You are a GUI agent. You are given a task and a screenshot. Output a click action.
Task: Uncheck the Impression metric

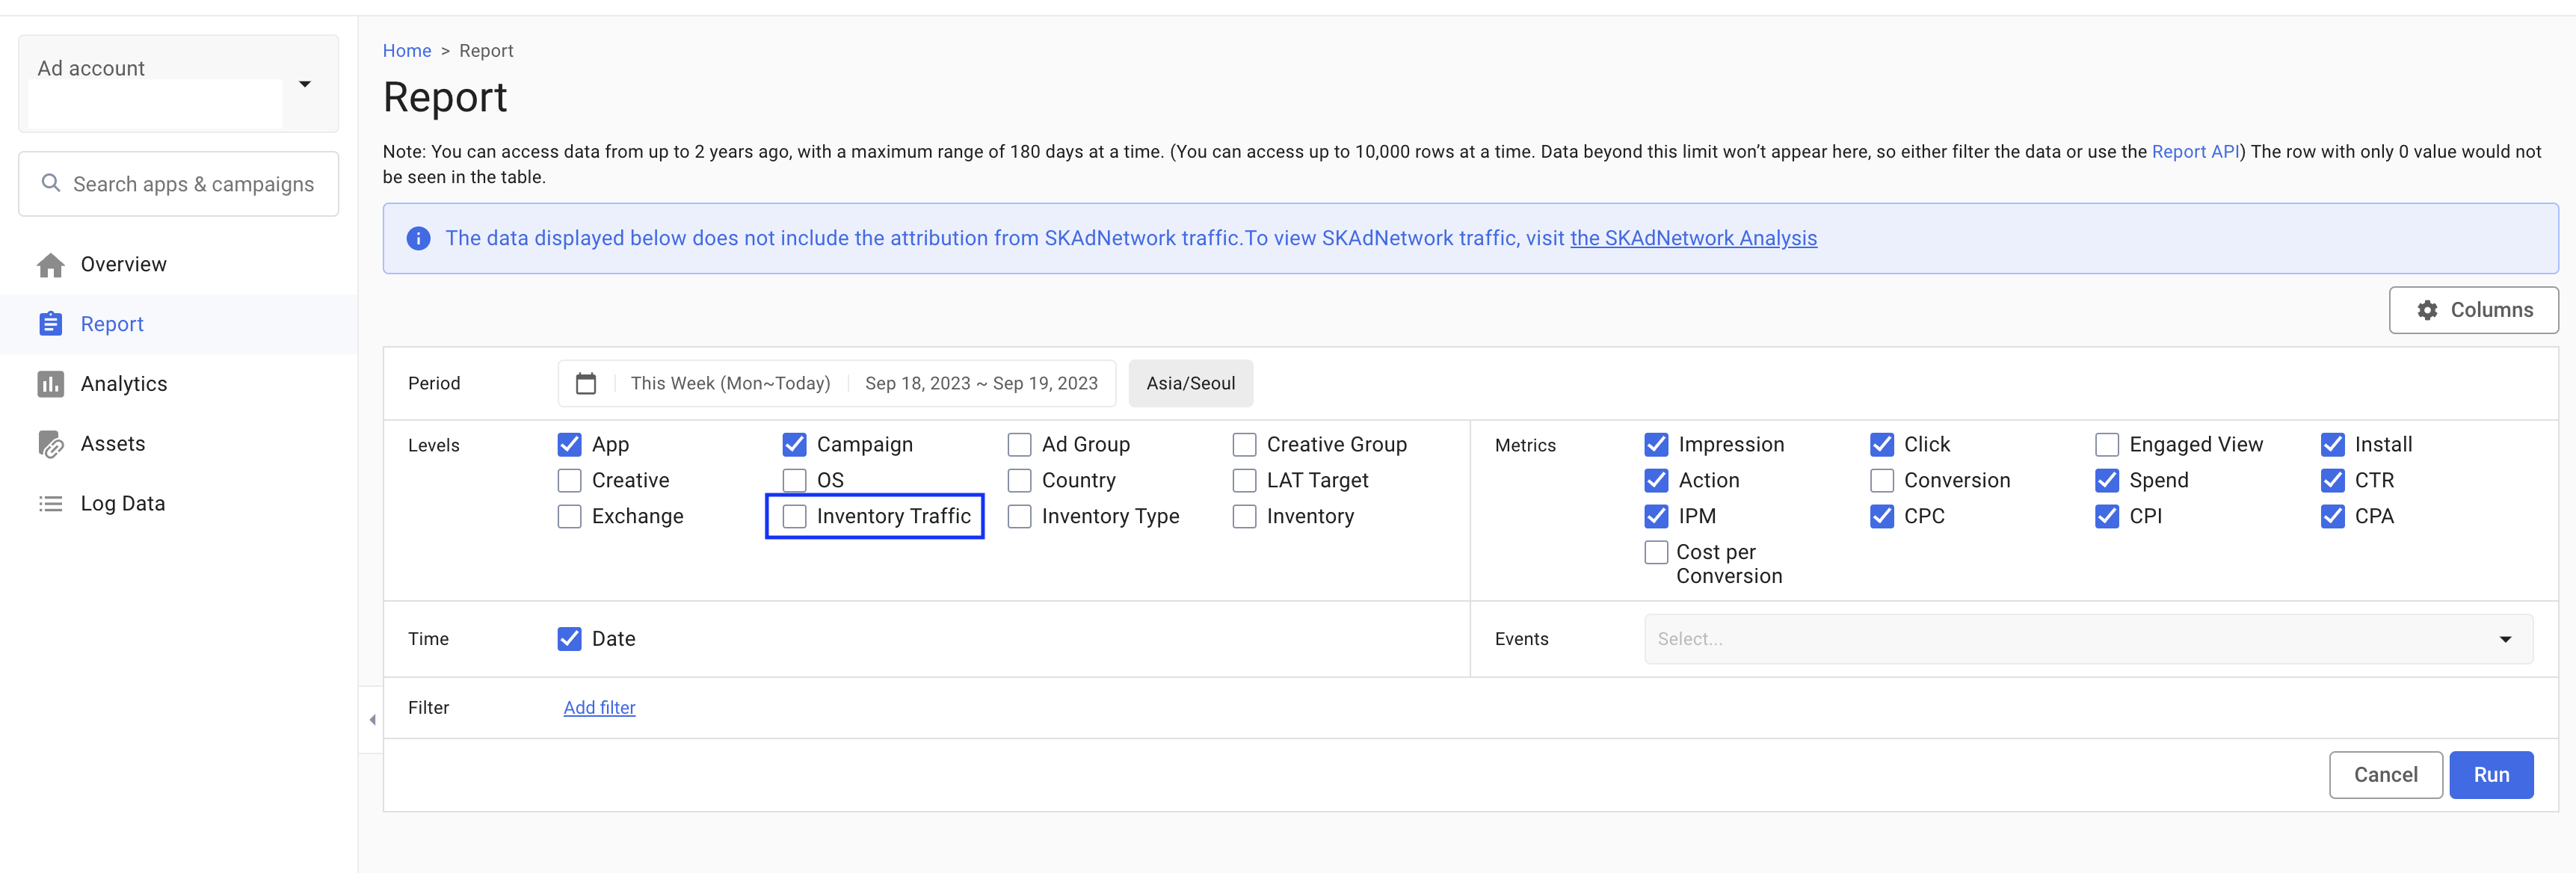1657,444
